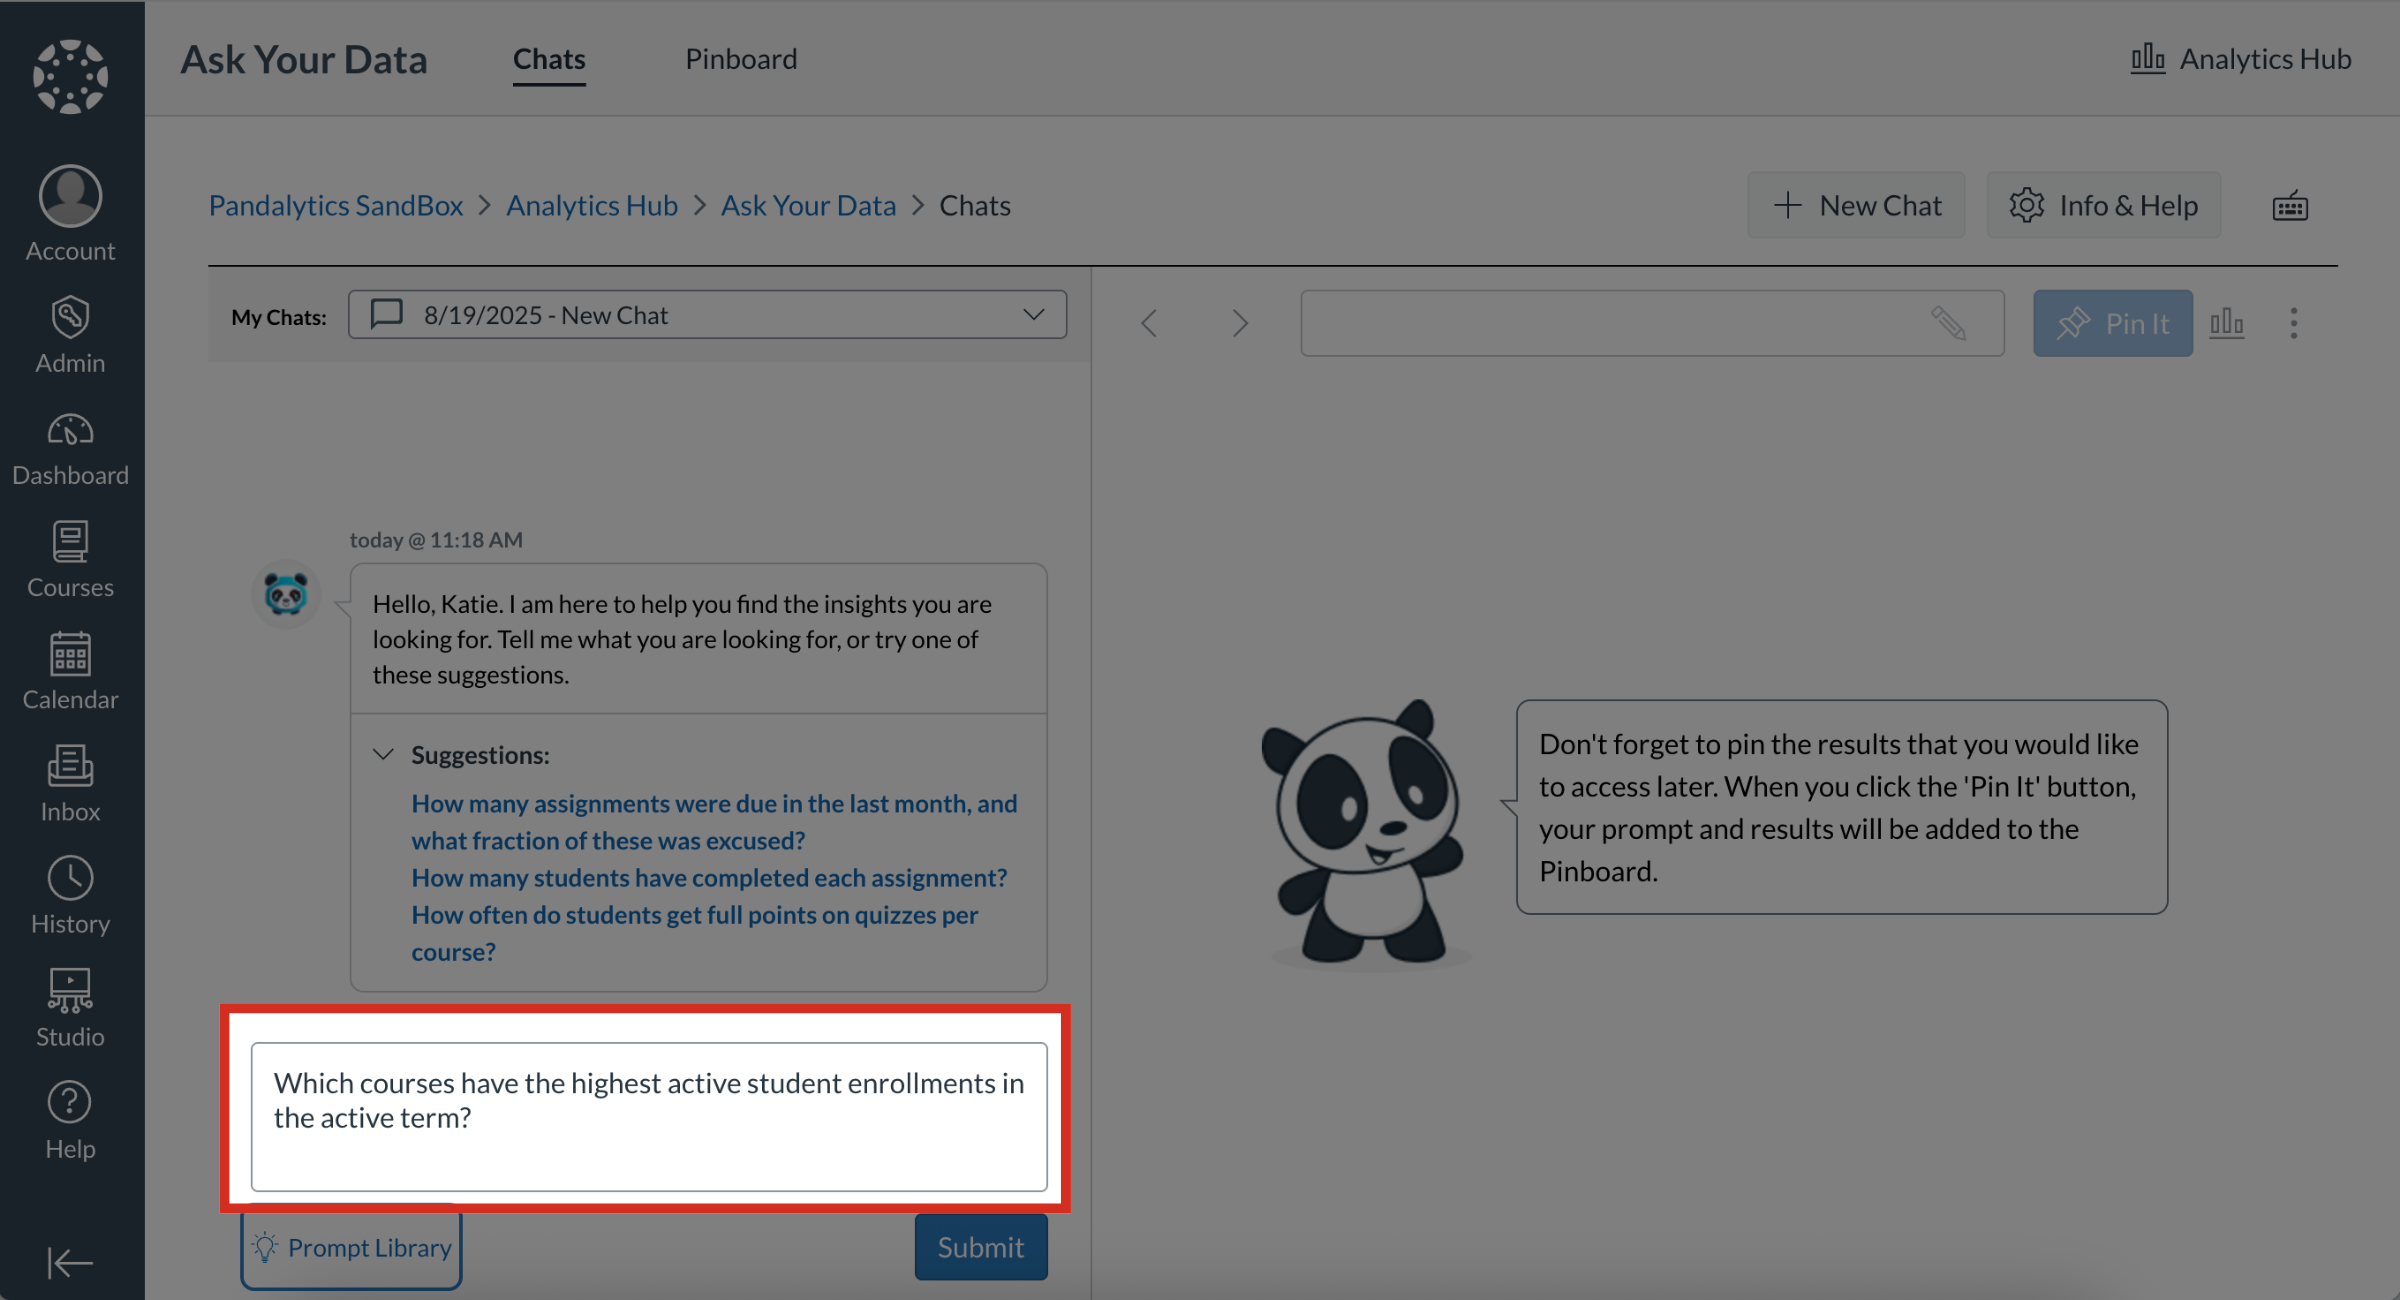Open the Inbox
2400x1300 pixels.
tap(70, 785)
